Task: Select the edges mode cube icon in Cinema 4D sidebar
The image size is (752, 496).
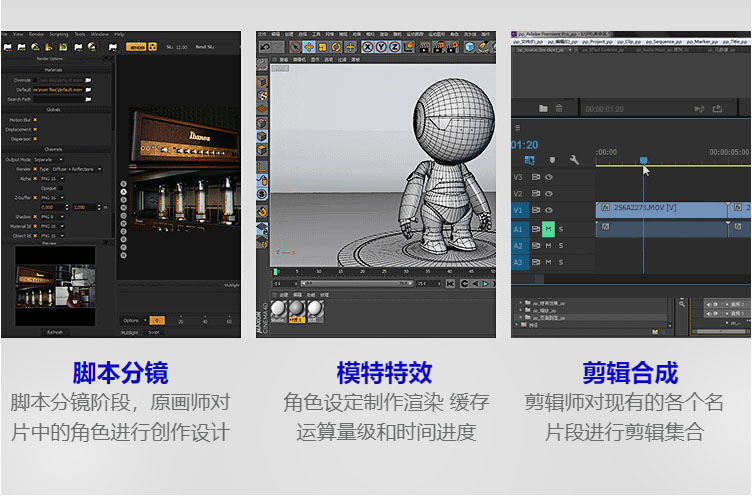Action: pos(262,136)
